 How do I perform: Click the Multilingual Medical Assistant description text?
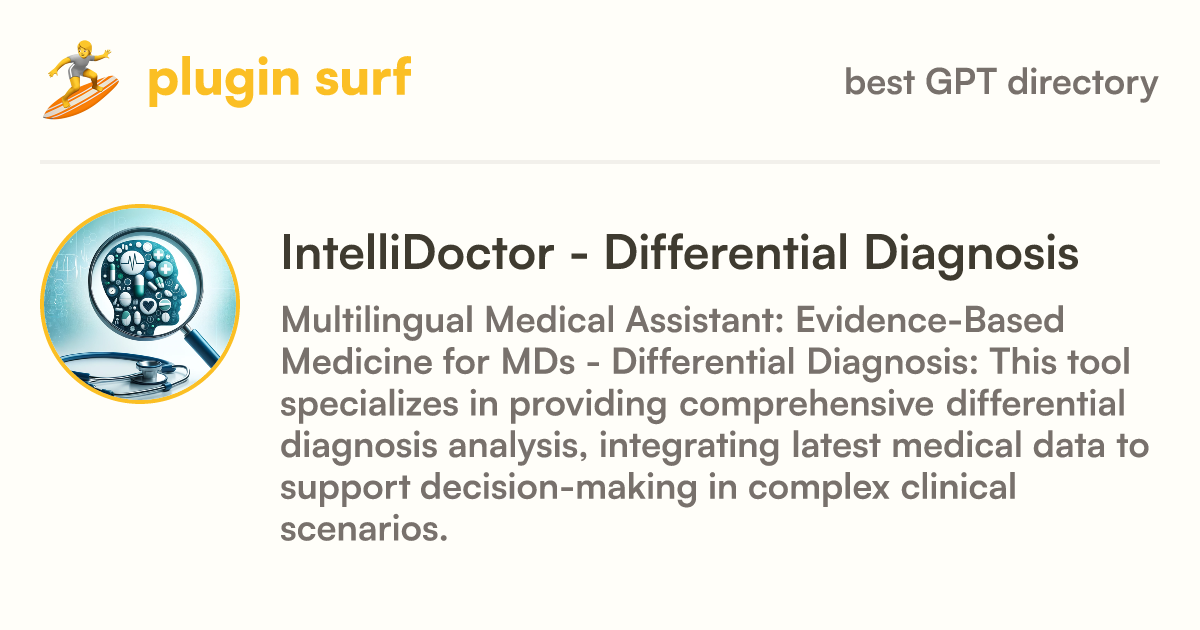click(x=717, y=425)
